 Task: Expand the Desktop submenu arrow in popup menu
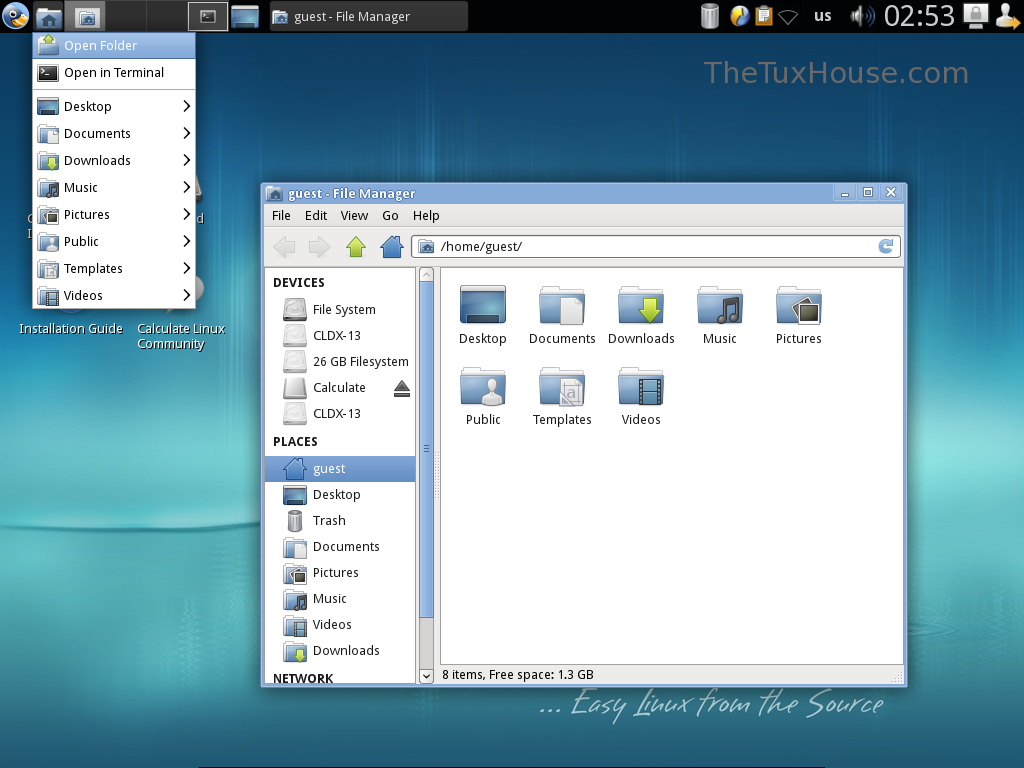click(186, 106)
